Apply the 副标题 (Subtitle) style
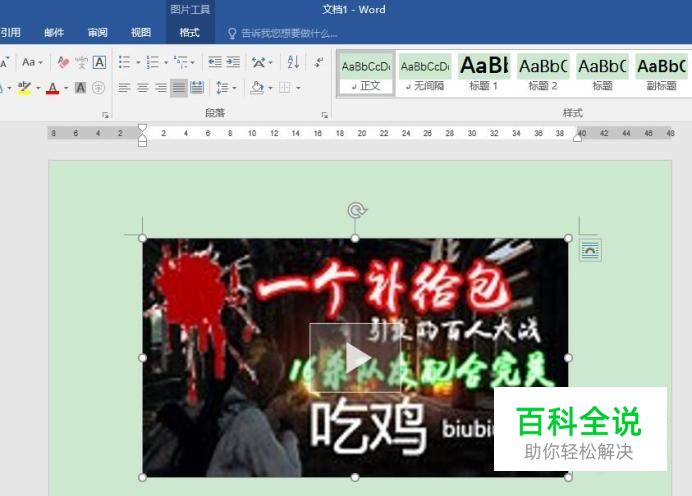692x496 pixels. click(662, 73)
